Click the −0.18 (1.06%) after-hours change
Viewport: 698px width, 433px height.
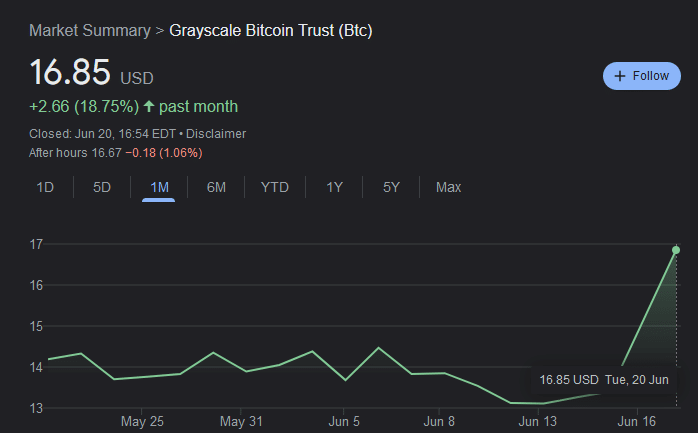point(164,153)
